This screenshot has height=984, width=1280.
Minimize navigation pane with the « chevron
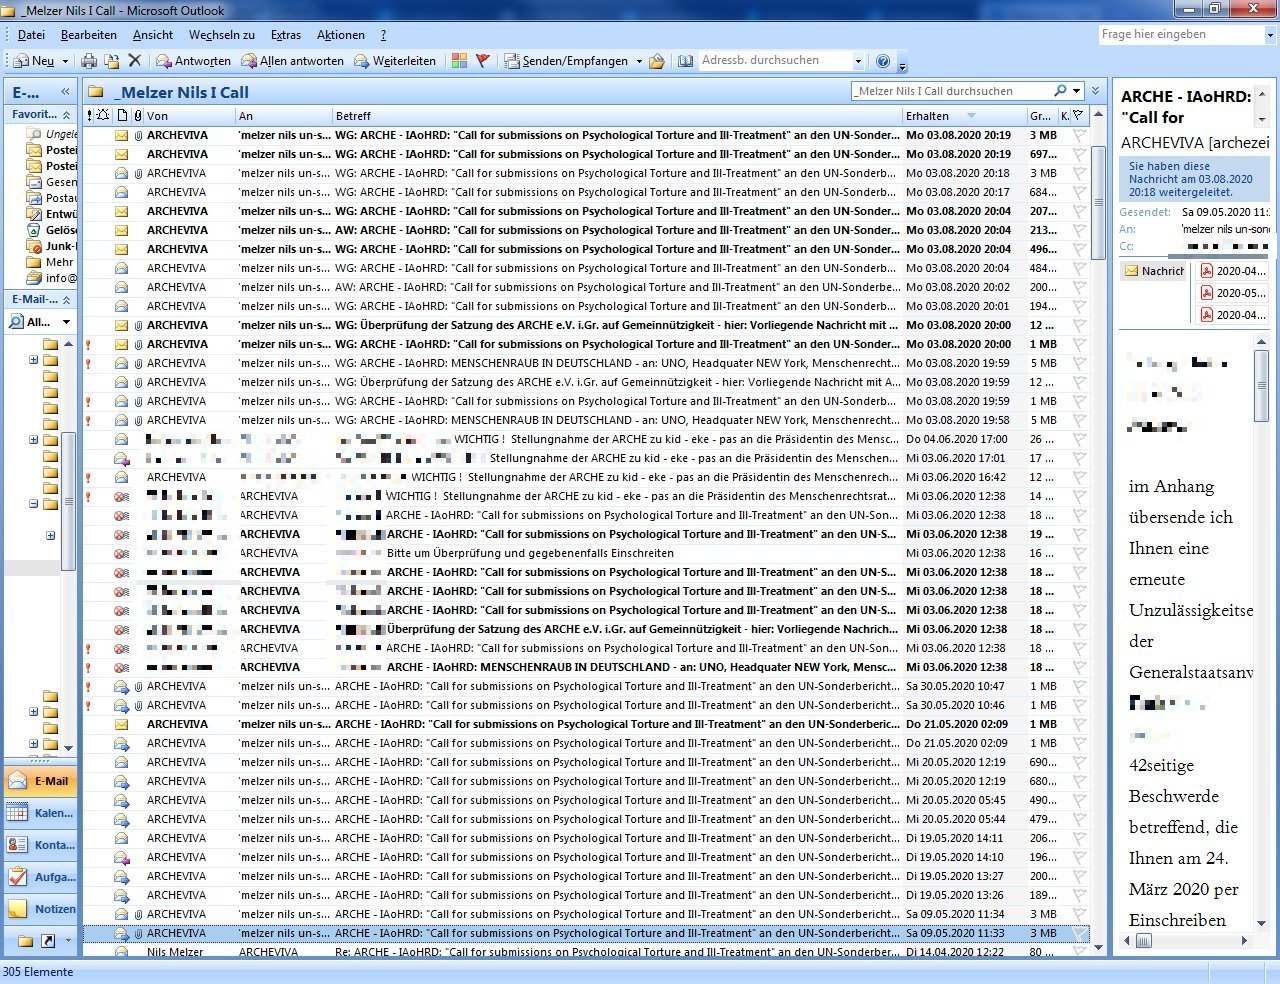pos(65,91)
